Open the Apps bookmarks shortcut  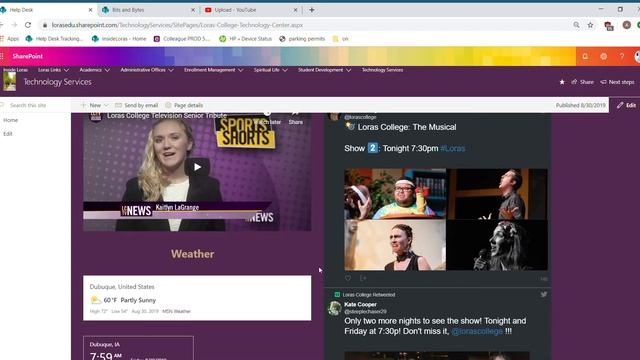click(x=10, y=39)
